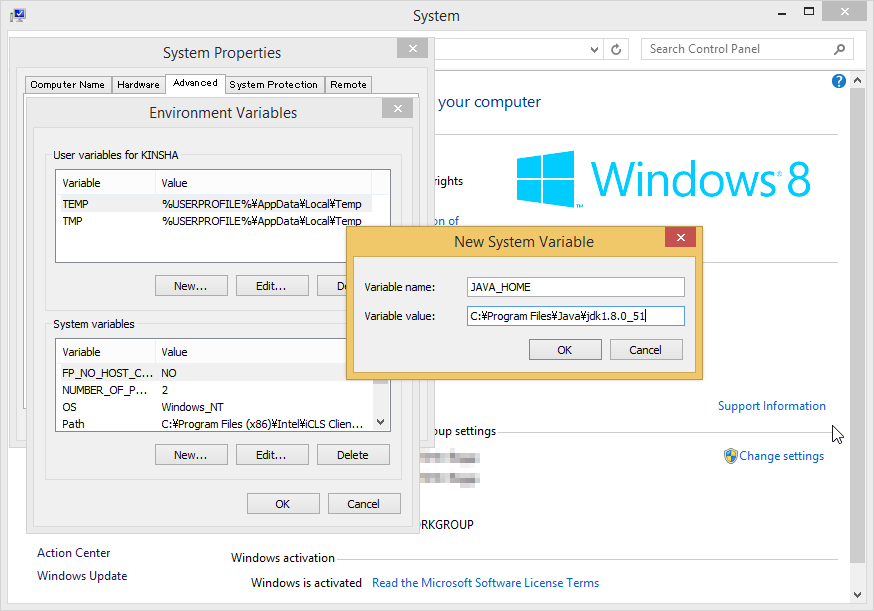The width and height of the screenshot is (874, 611).
Task: Close the Environment Variables dialog
Action: pos(397,108)
